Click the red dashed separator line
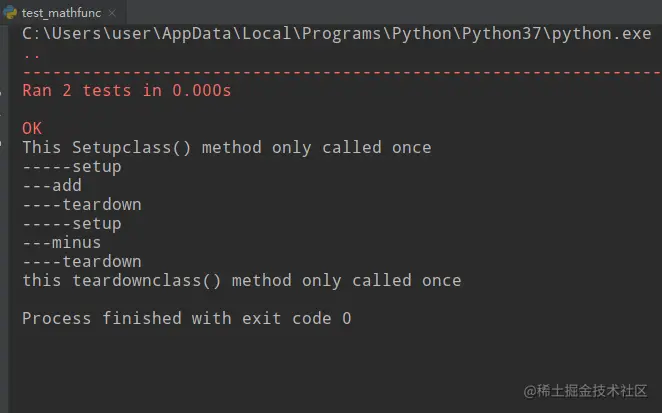The width and height of the screenshot is (662, 413). (340, 72)
